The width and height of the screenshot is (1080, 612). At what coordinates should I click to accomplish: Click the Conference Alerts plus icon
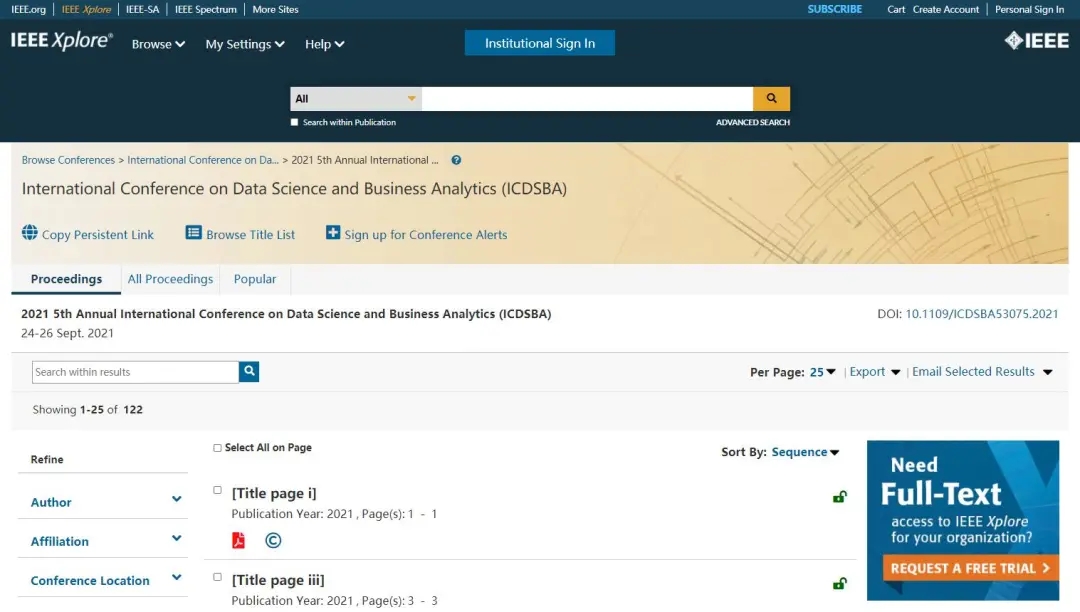pyautogui.click(x=333, y=233)
